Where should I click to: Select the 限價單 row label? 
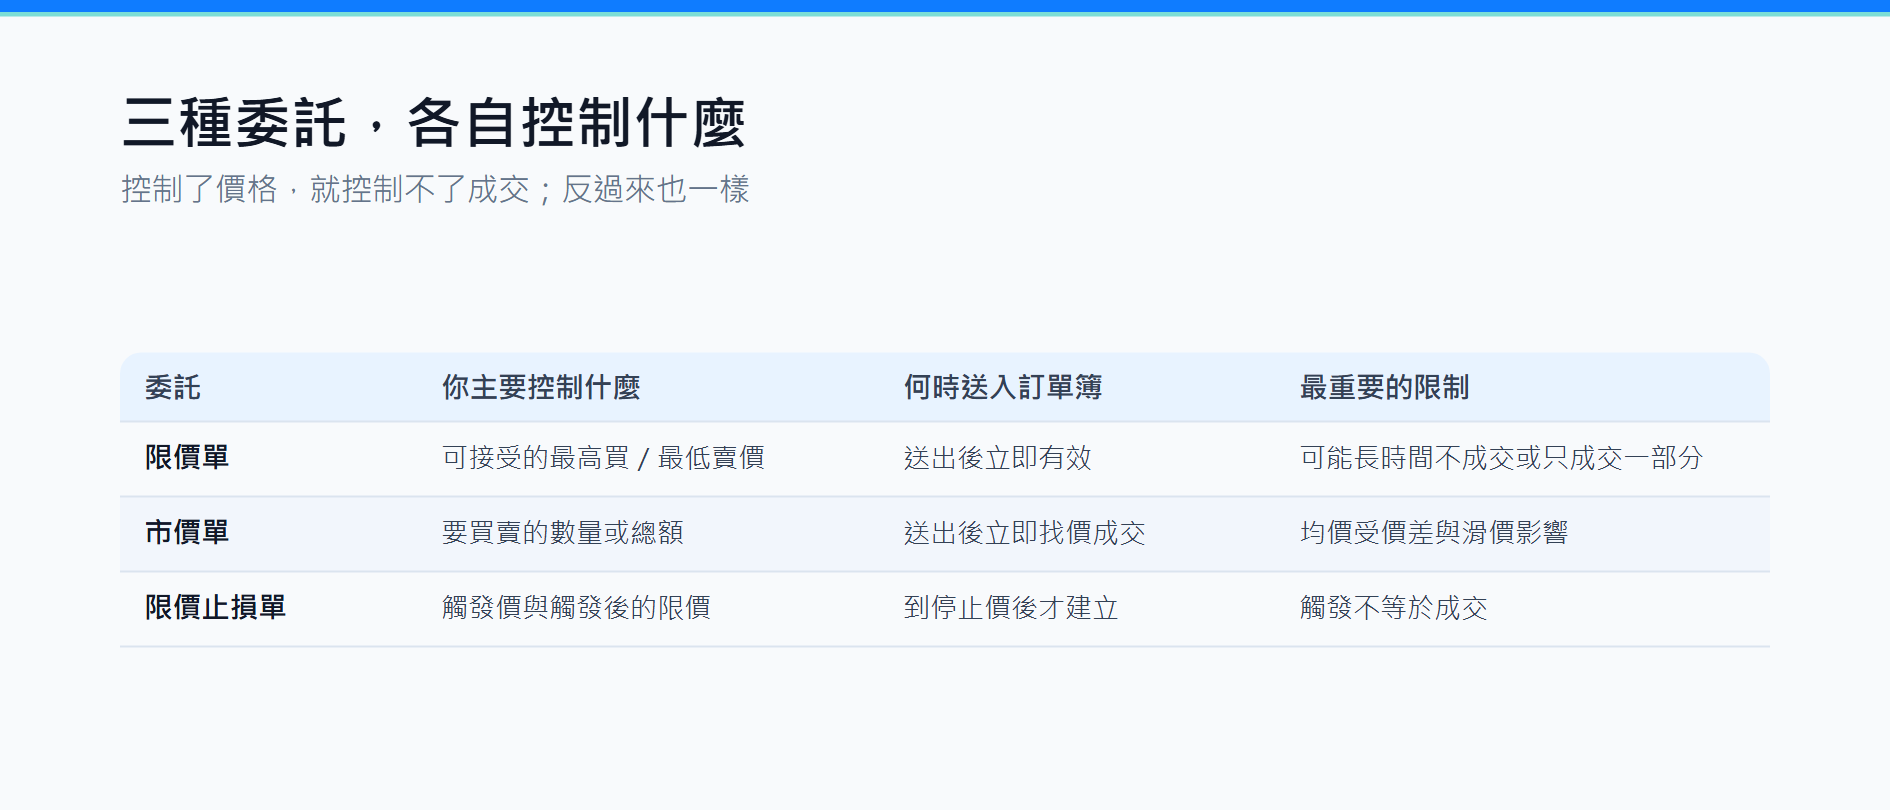tap(187, 458)
